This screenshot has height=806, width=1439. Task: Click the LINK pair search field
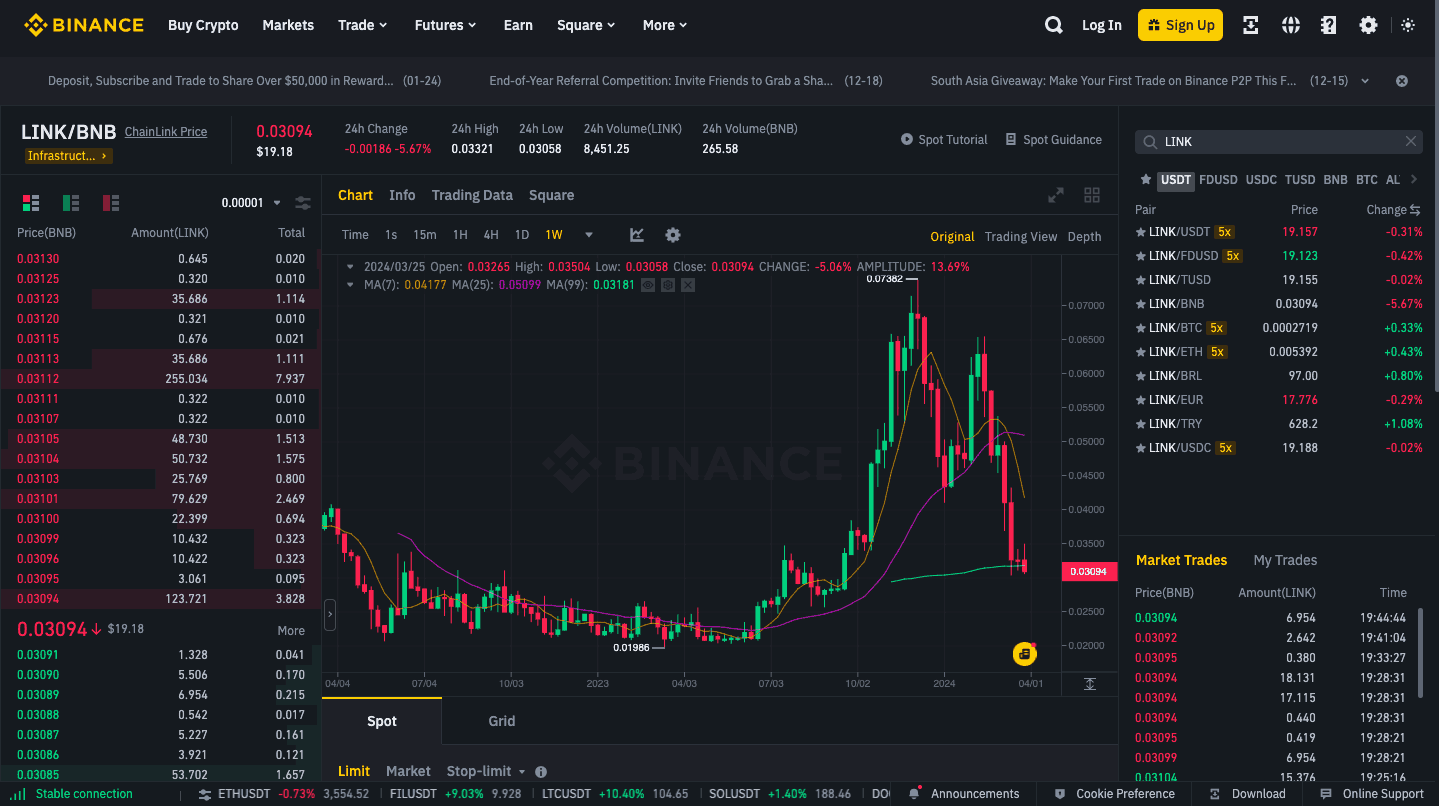(x=1280, y=142)
